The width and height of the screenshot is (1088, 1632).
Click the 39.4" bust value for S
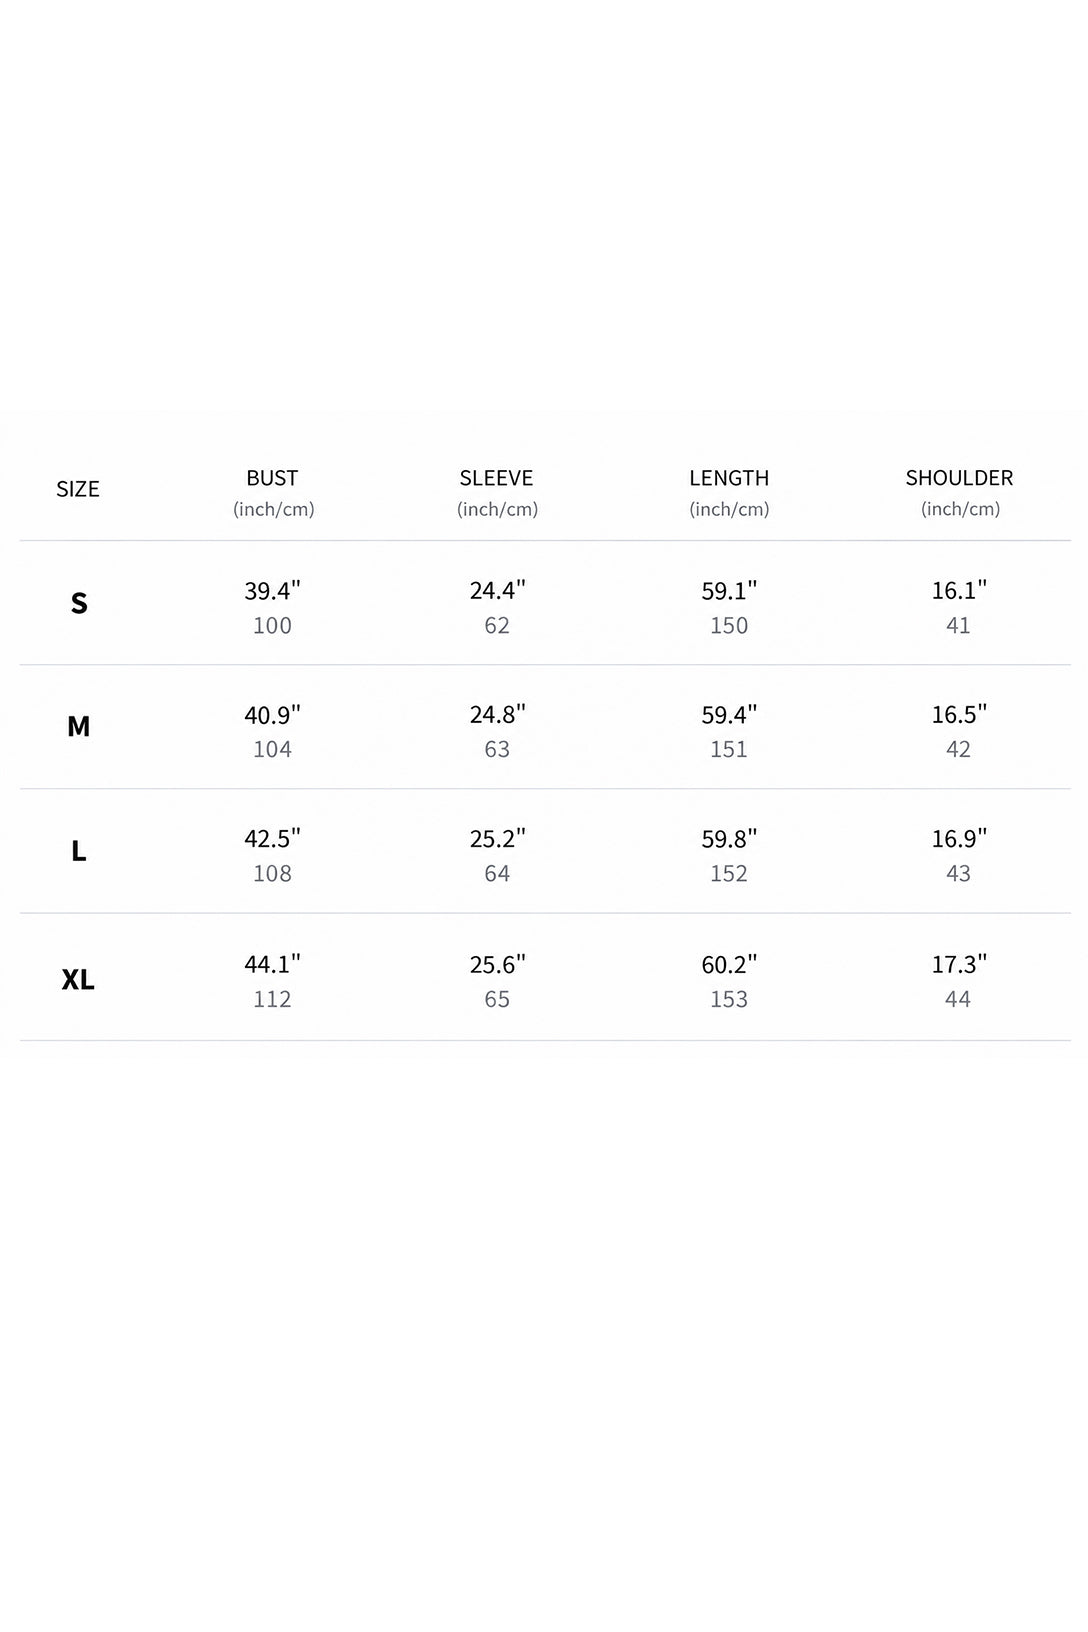pyautogui.click(x=273, y=590)
